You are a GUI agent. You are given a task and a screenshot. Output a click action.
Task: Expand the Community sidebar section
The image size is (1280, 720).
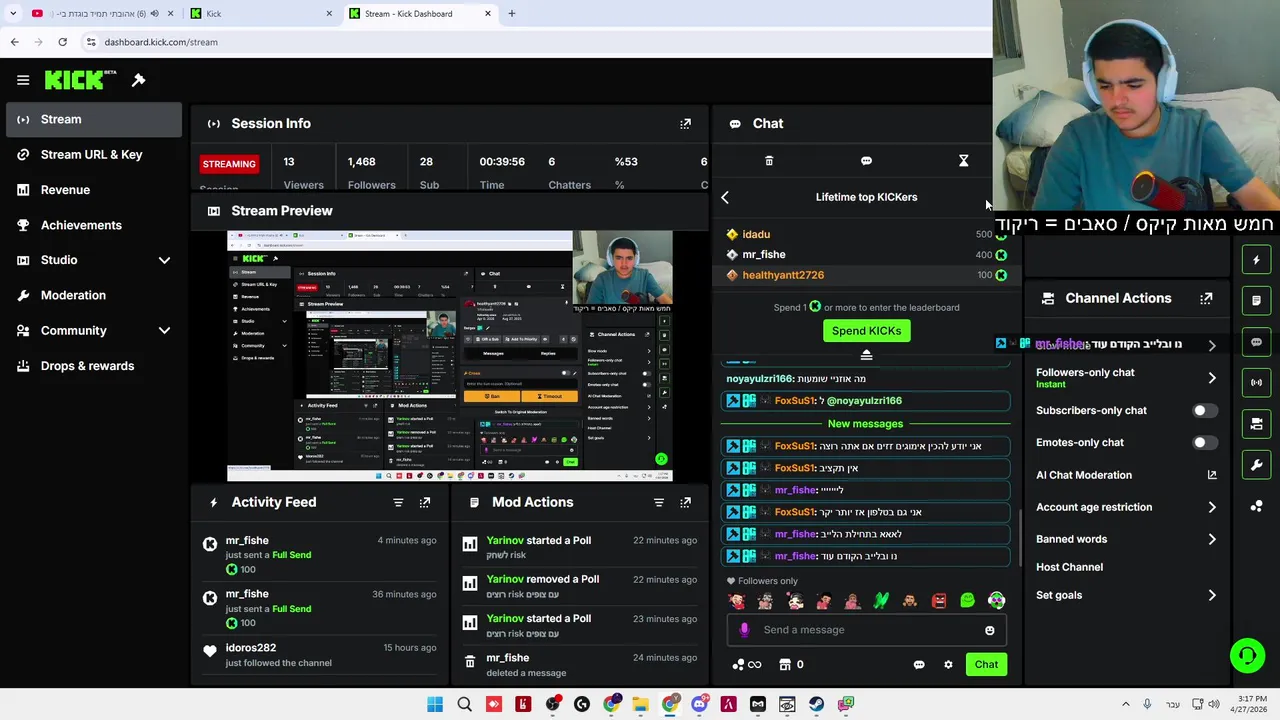164,331
